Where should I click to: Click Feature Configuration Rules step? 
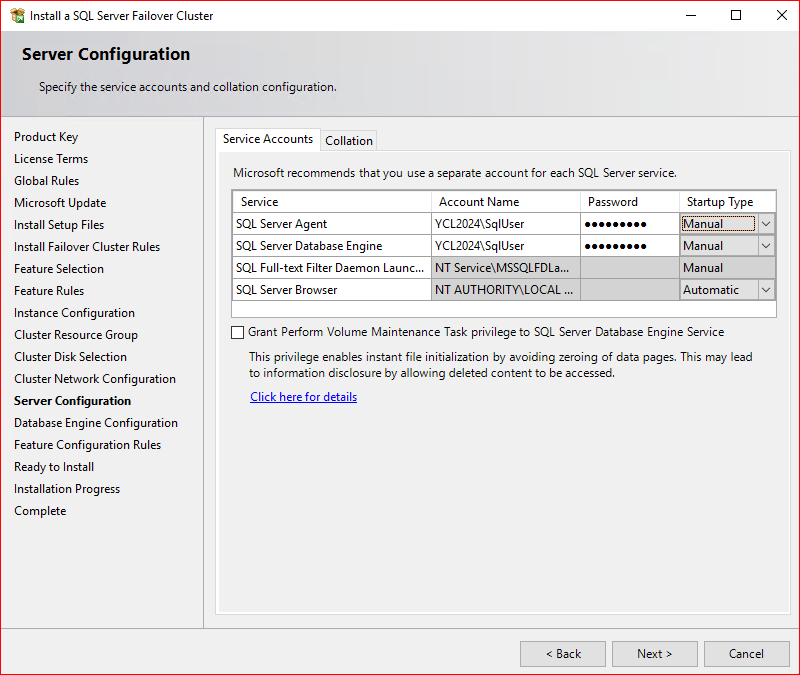coord(88,445)
